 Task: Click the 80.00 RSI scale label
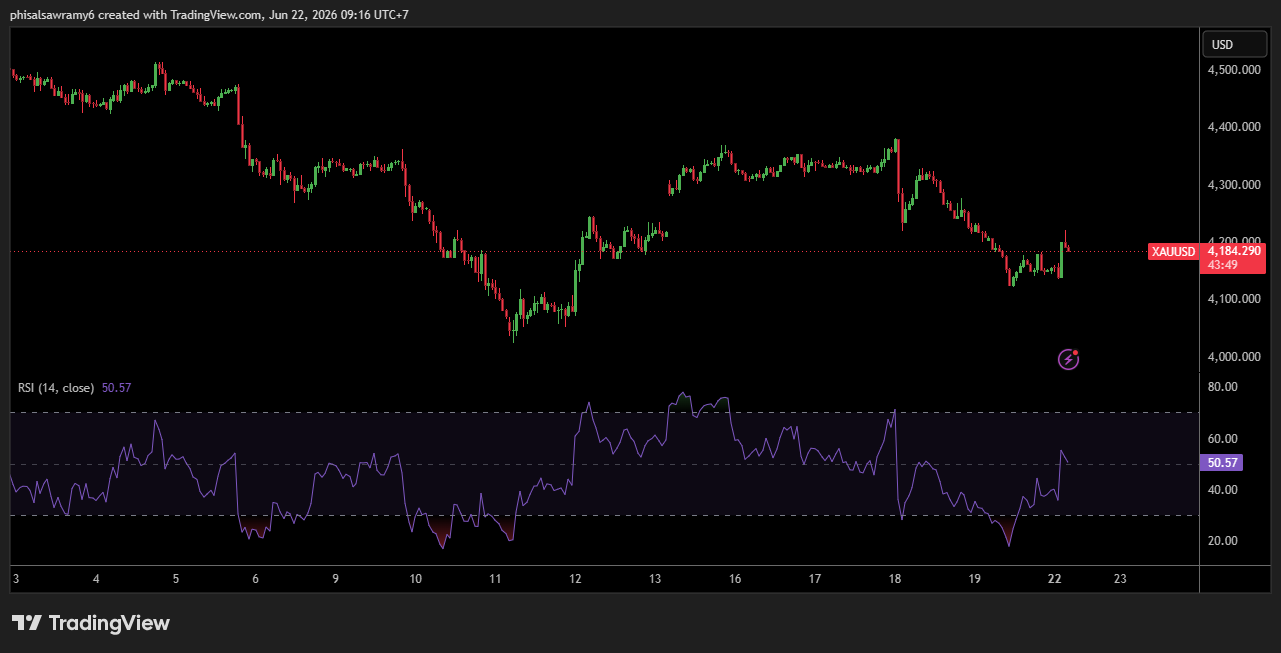coord(1223,387)
